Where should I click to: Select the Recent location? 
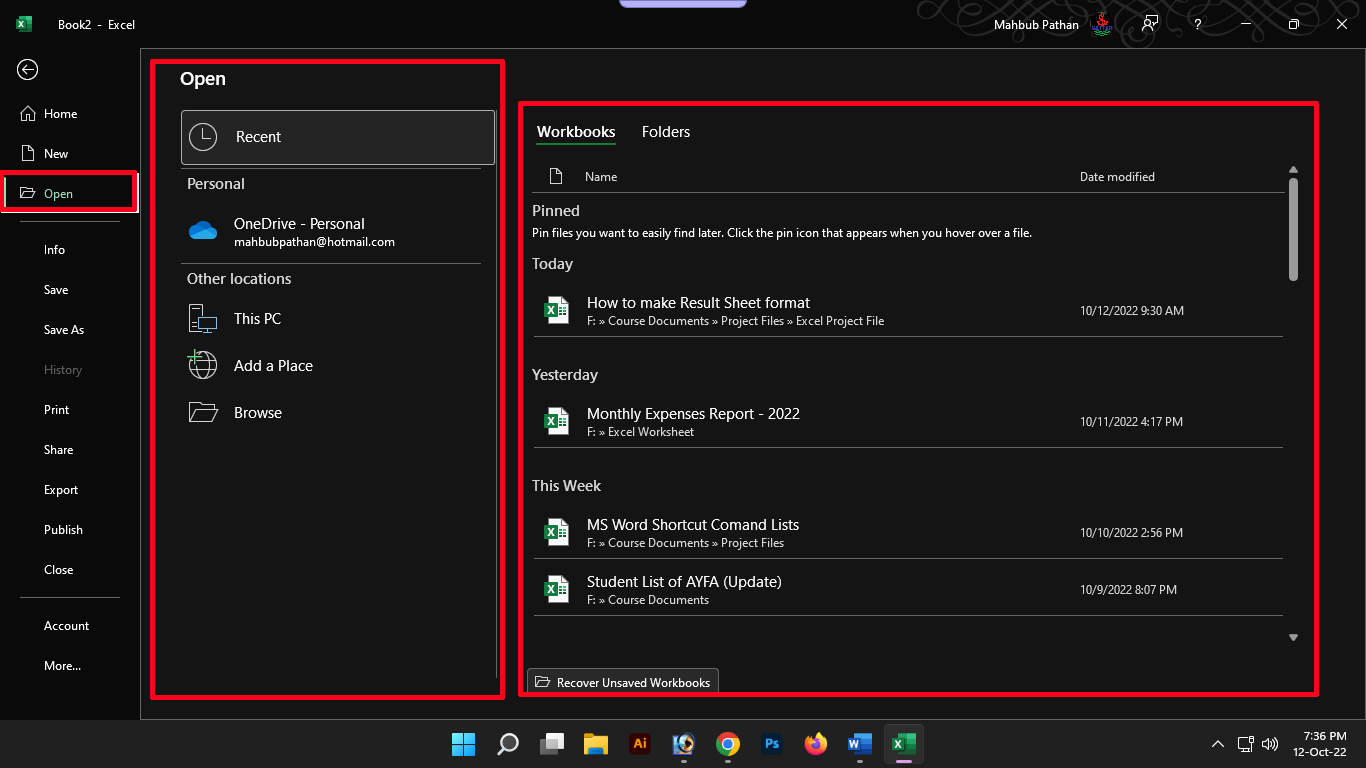(338, 137)
